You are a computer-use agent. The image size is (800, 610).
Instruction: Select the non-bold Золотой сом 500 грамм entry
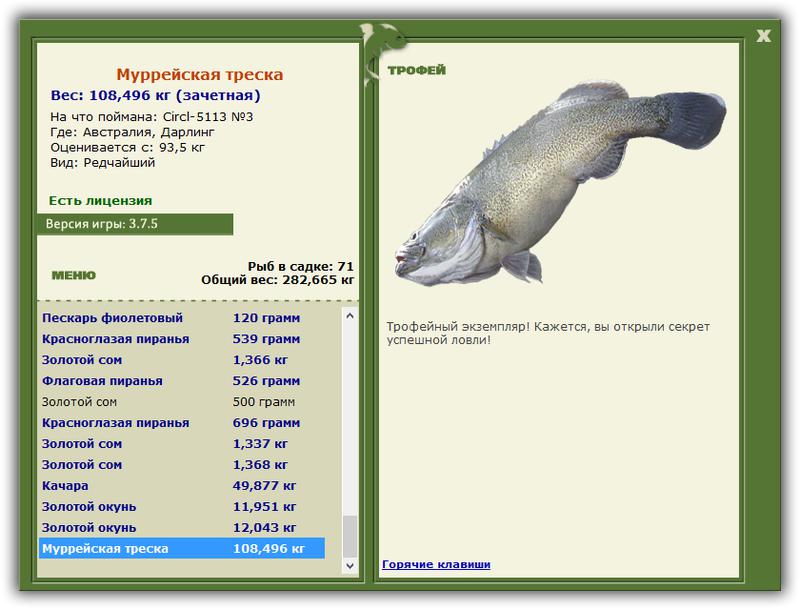point(182,401)
